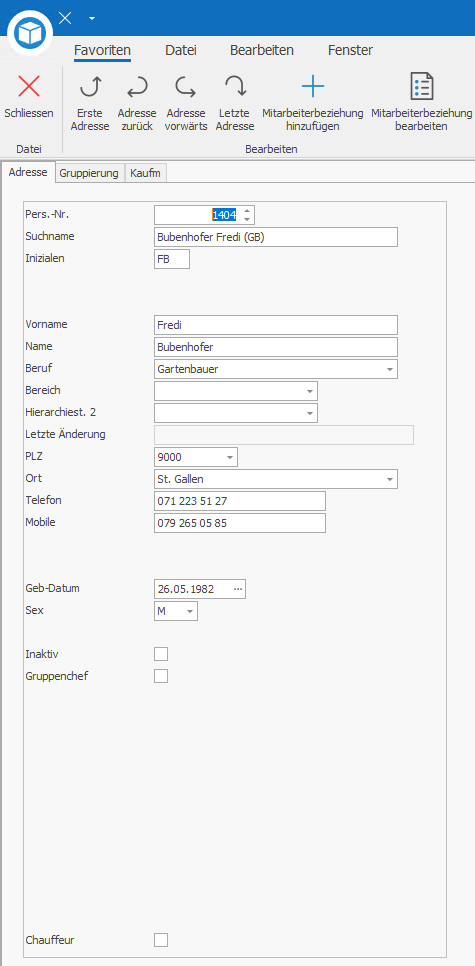
Task: Open the Bearbeiten ribbon menu
Action: (x=262, y=51)
